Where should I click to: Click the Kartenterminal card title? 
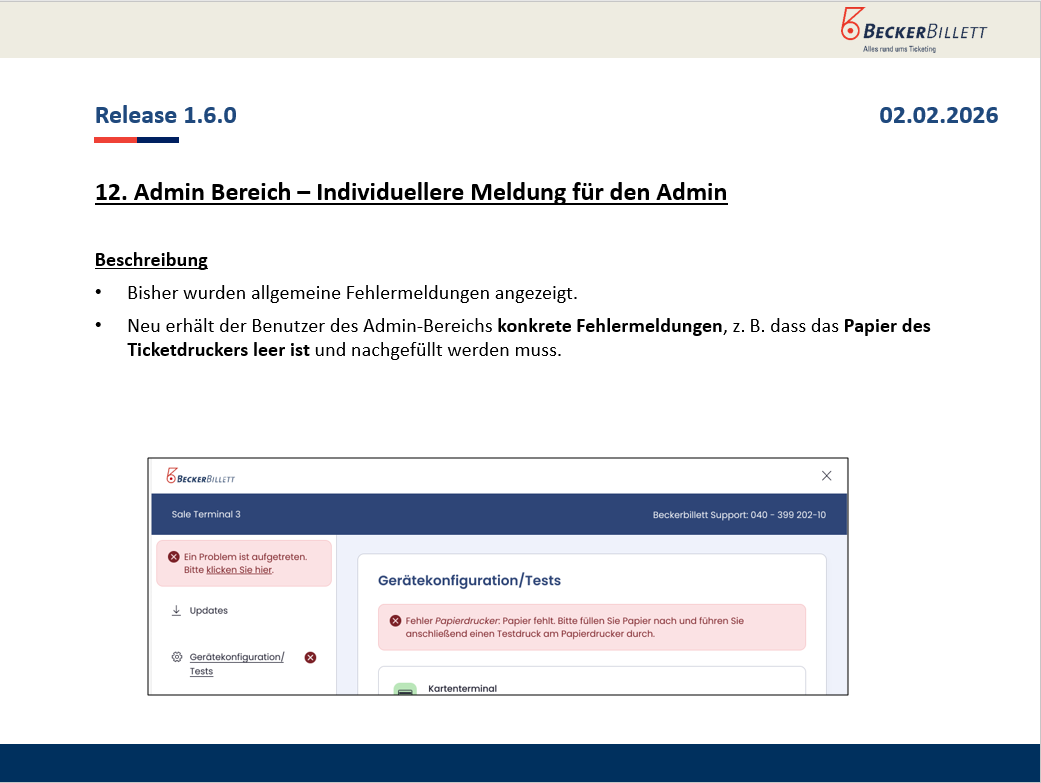(x=462, y=688)
